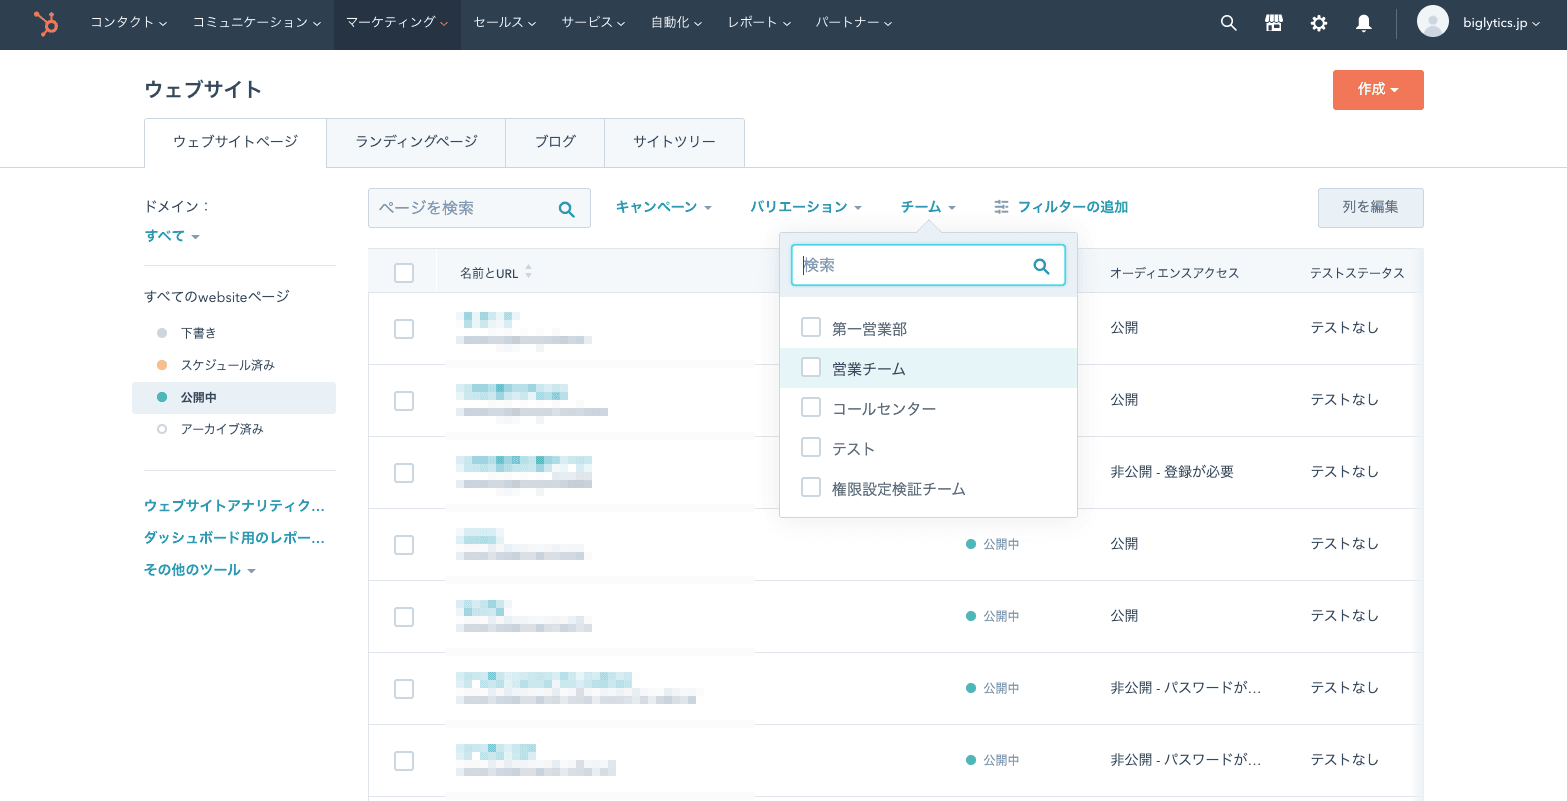Image resolution: width=1567 pixels, height=801 pixels.
Task: Click the notifications bell icon
Action: (1363, 22)
